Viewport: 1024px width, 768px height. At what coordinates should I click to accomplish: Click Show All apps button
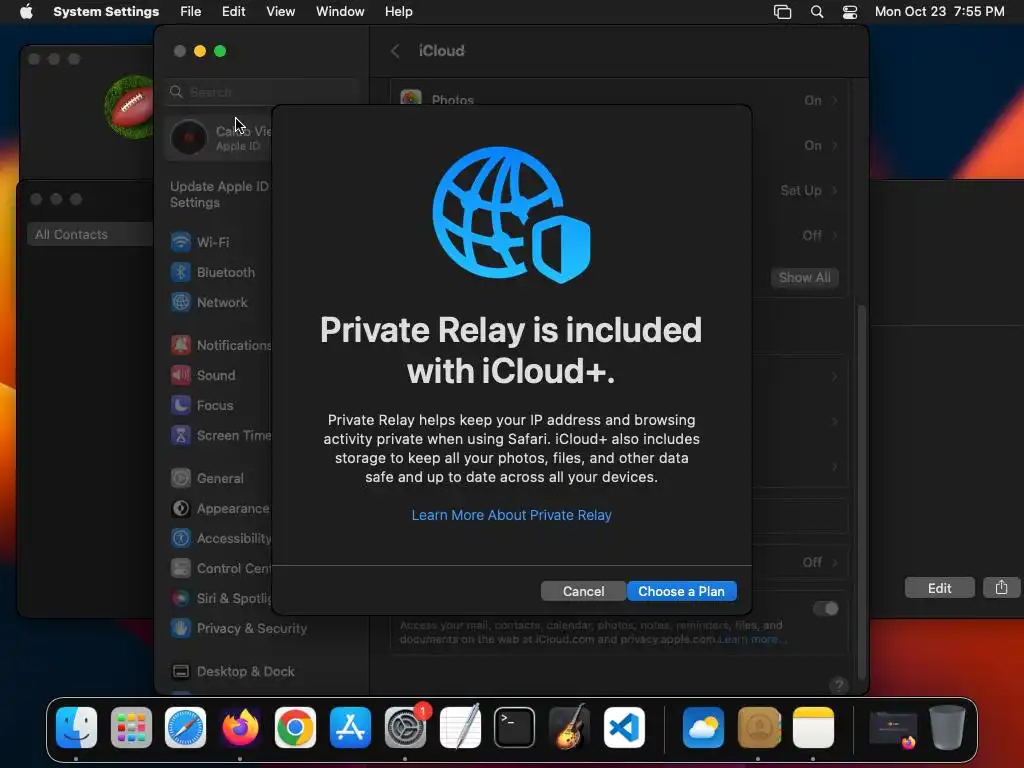coord(805,278)
